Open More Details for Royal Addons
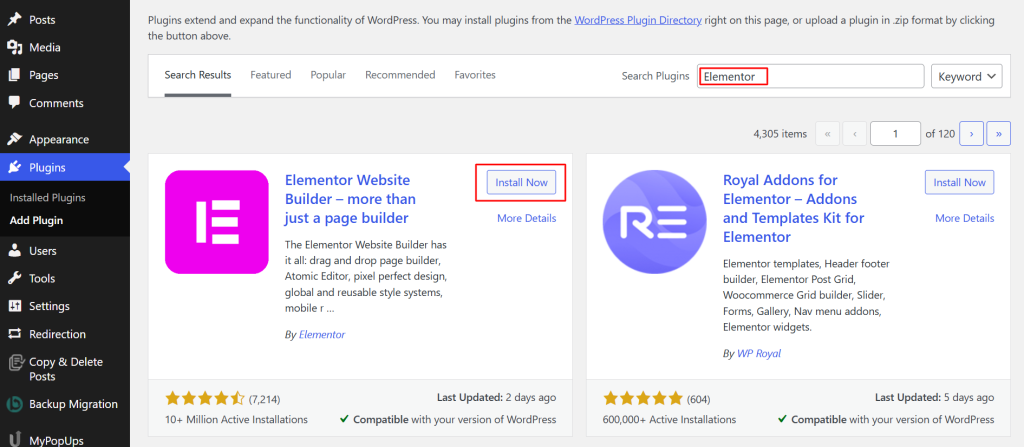Viewport: 1024px width, 447px height. (965, 218)
